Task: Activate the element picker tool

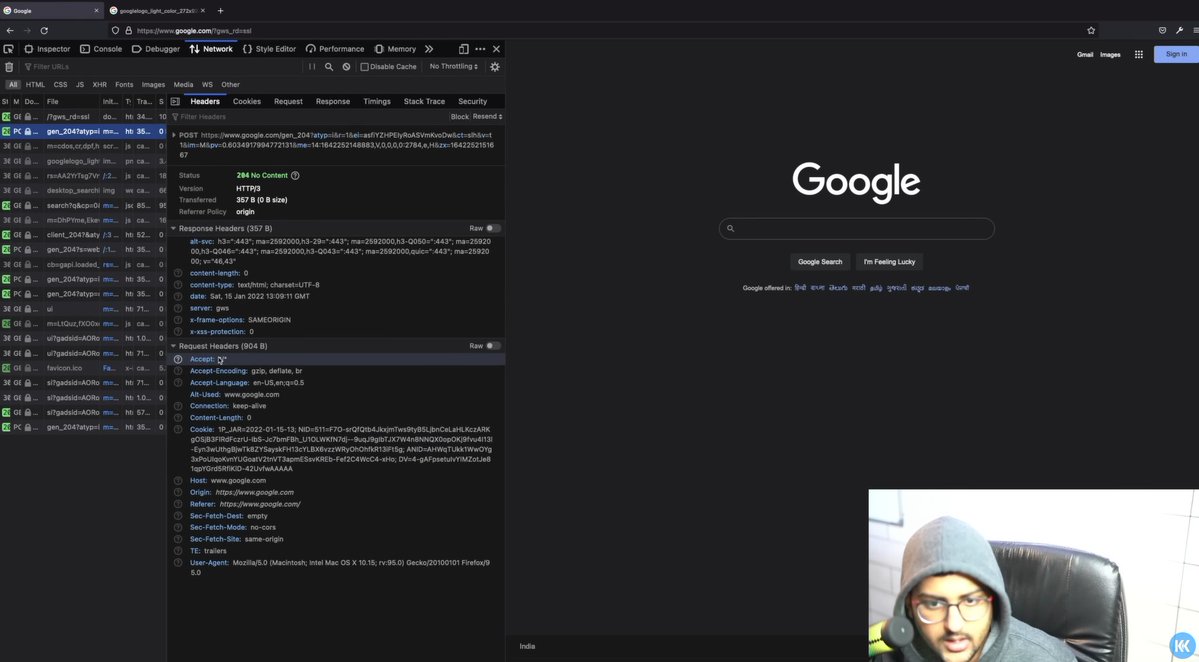Action: 8,49
